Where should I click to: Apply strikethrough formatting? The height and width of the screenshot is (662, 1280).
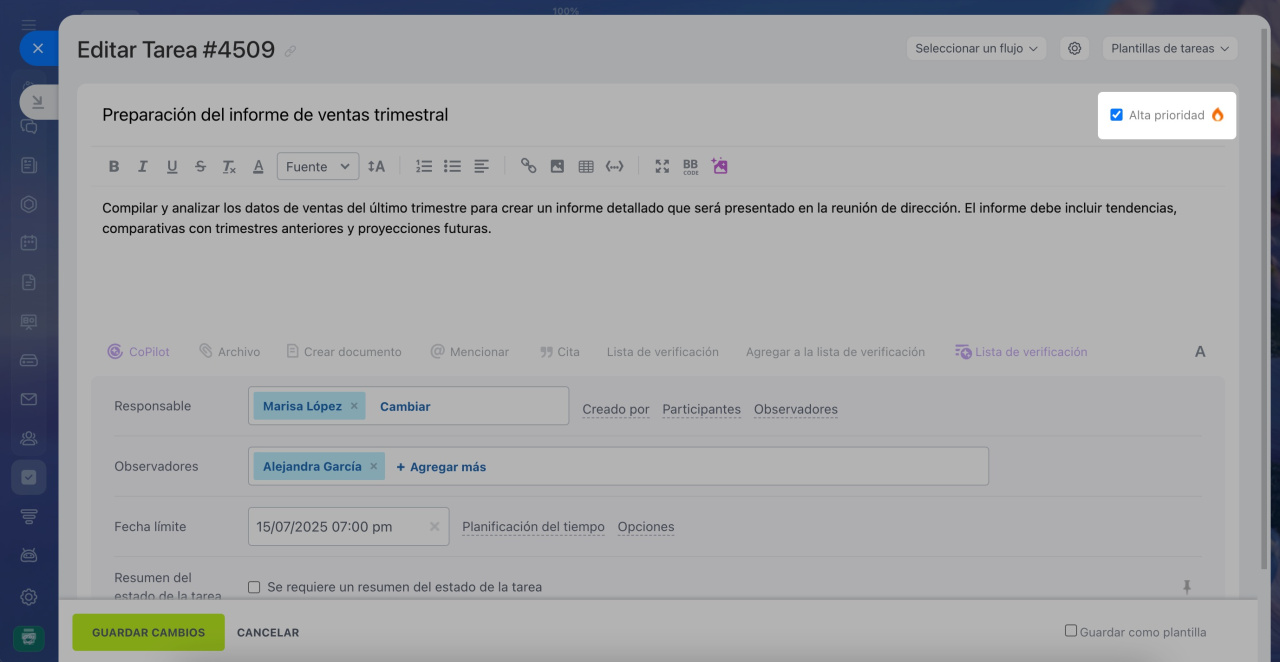pos(200,167)
